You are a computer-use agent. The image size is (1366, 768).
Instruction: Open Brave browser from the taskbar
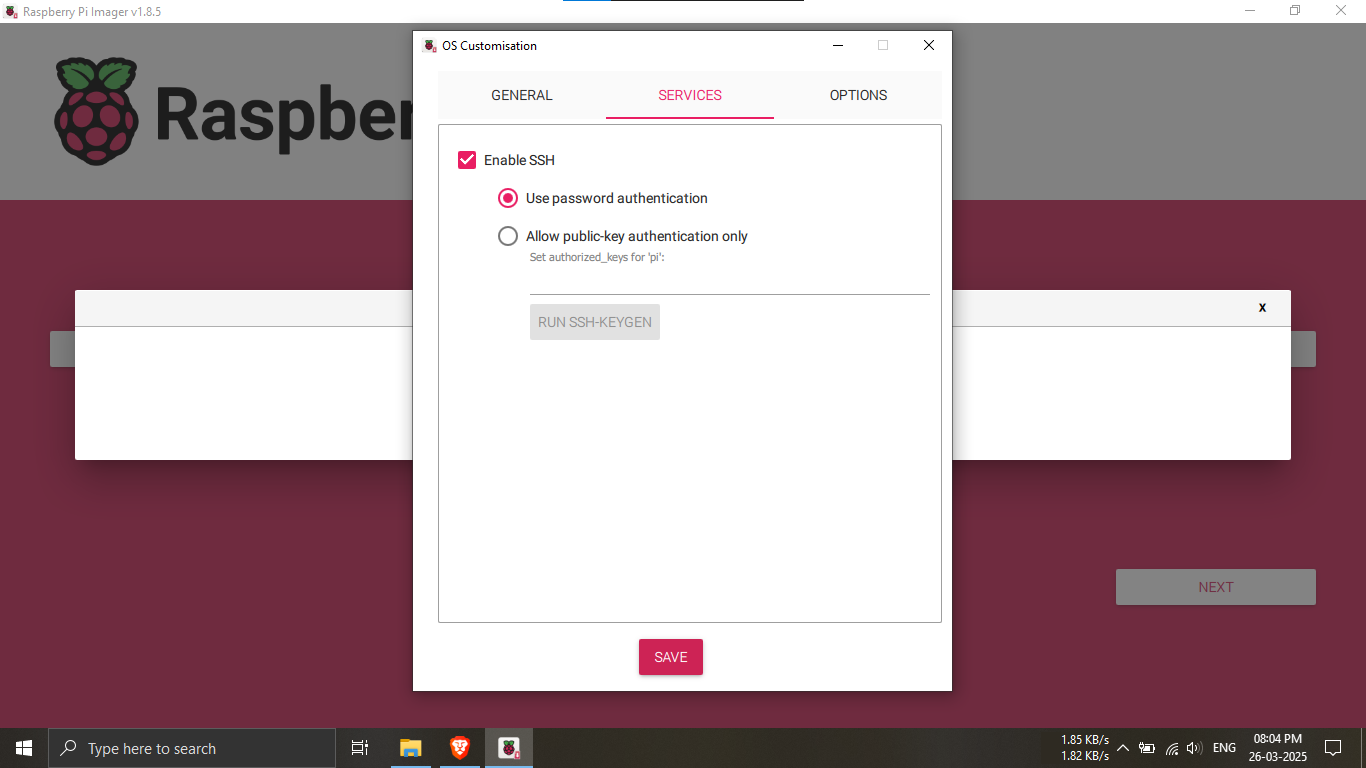click(459, 748)
